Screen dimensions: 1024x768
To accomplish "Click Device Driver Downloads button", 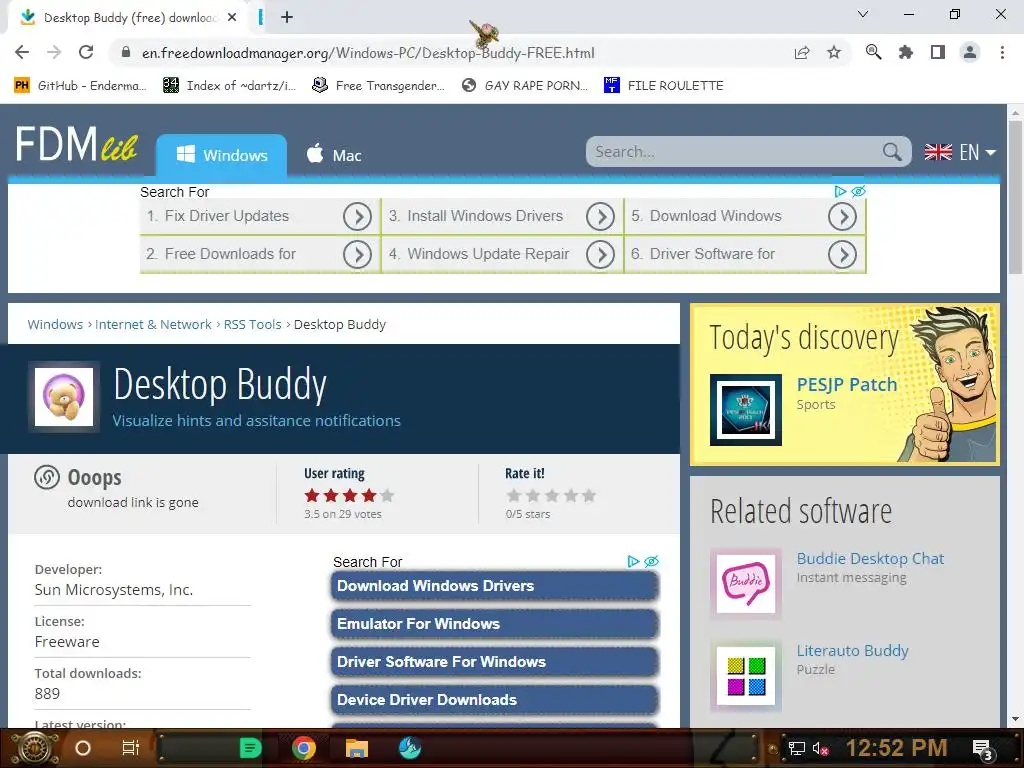I will [494, 699].
